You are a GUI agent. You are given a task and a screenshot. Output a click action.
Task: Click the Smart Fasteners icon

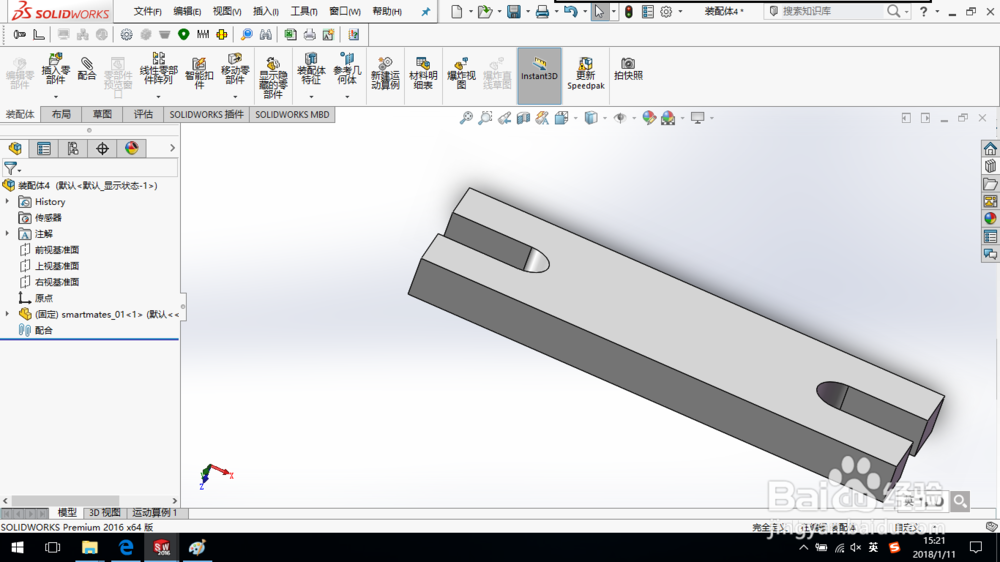pos(199,73)
